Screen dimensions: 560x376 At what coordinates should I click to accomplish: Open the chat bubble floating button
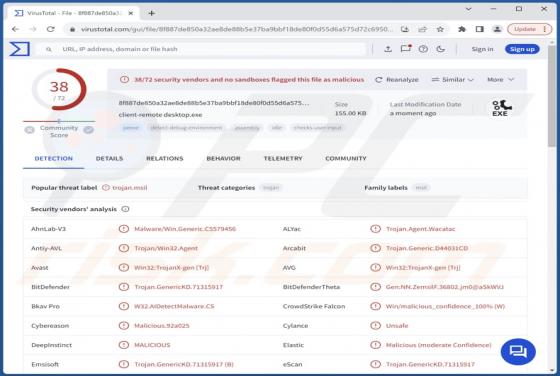pos(518,352)
